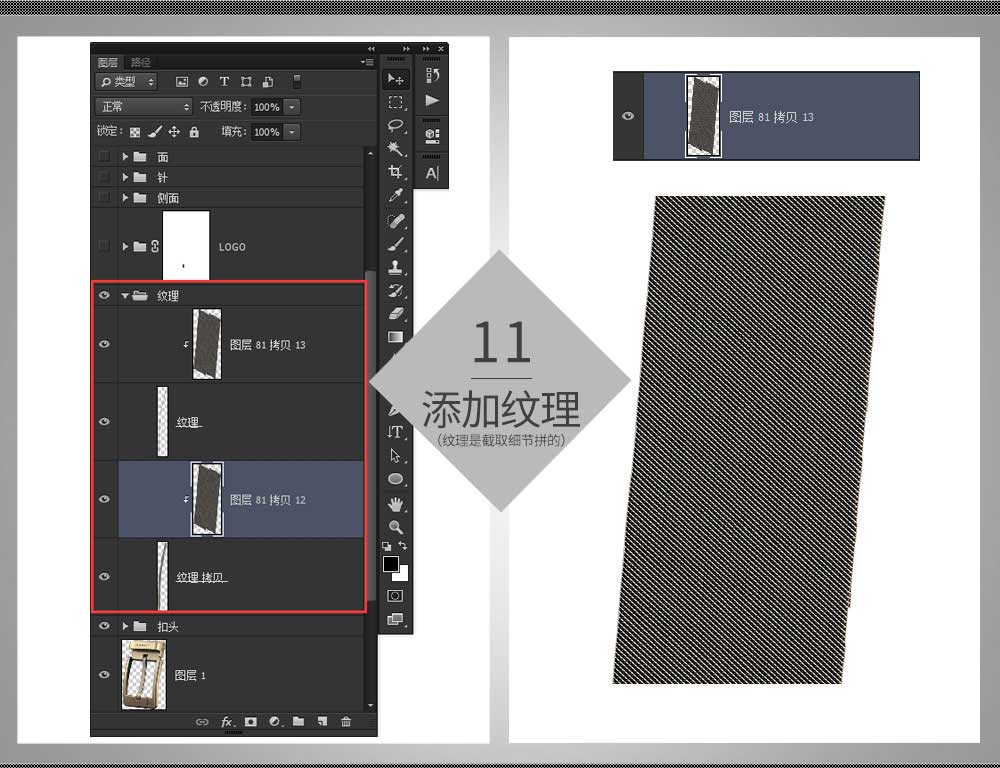The height and width of the screenshot is (768, 1000).
Task: Select the 纹理 拷贝 layer thumbnail
Action: [163, 576]
